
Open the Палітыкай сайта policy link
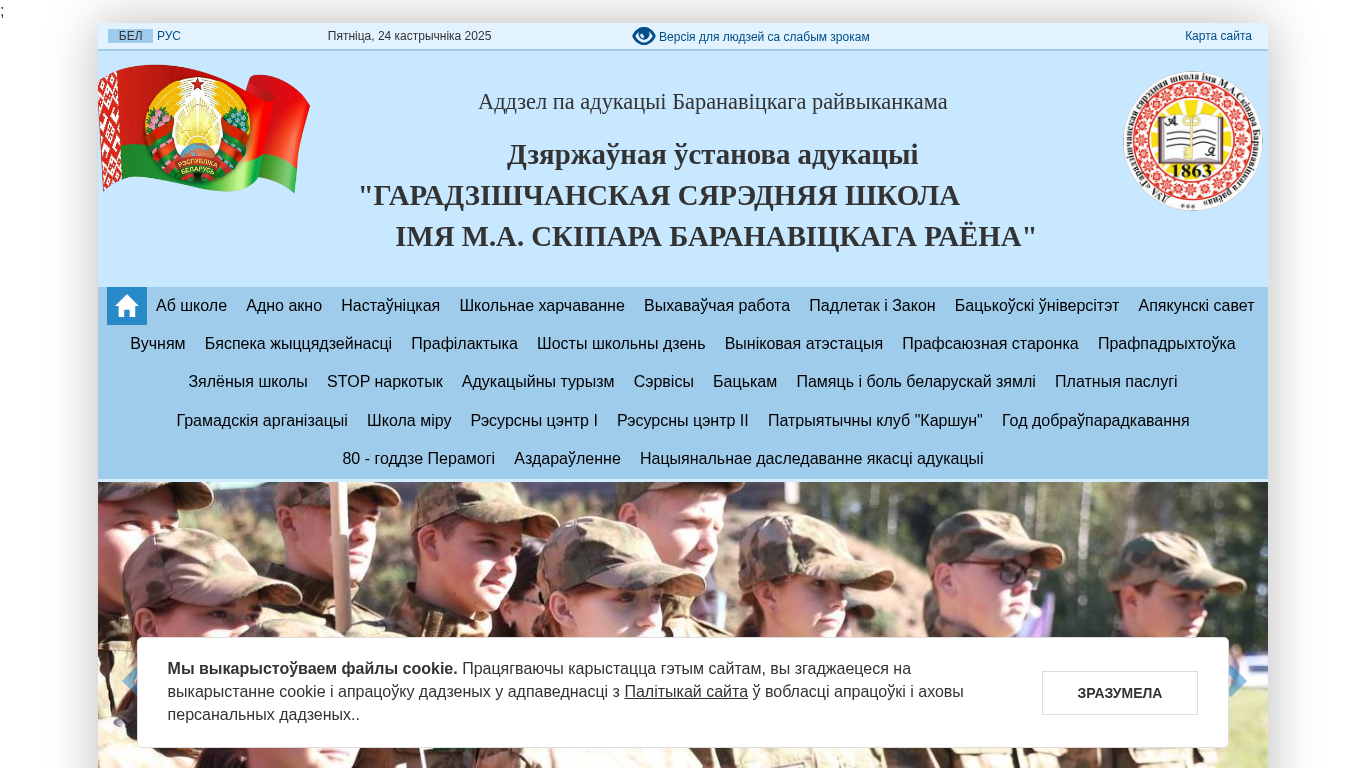[x=686, y=691]
